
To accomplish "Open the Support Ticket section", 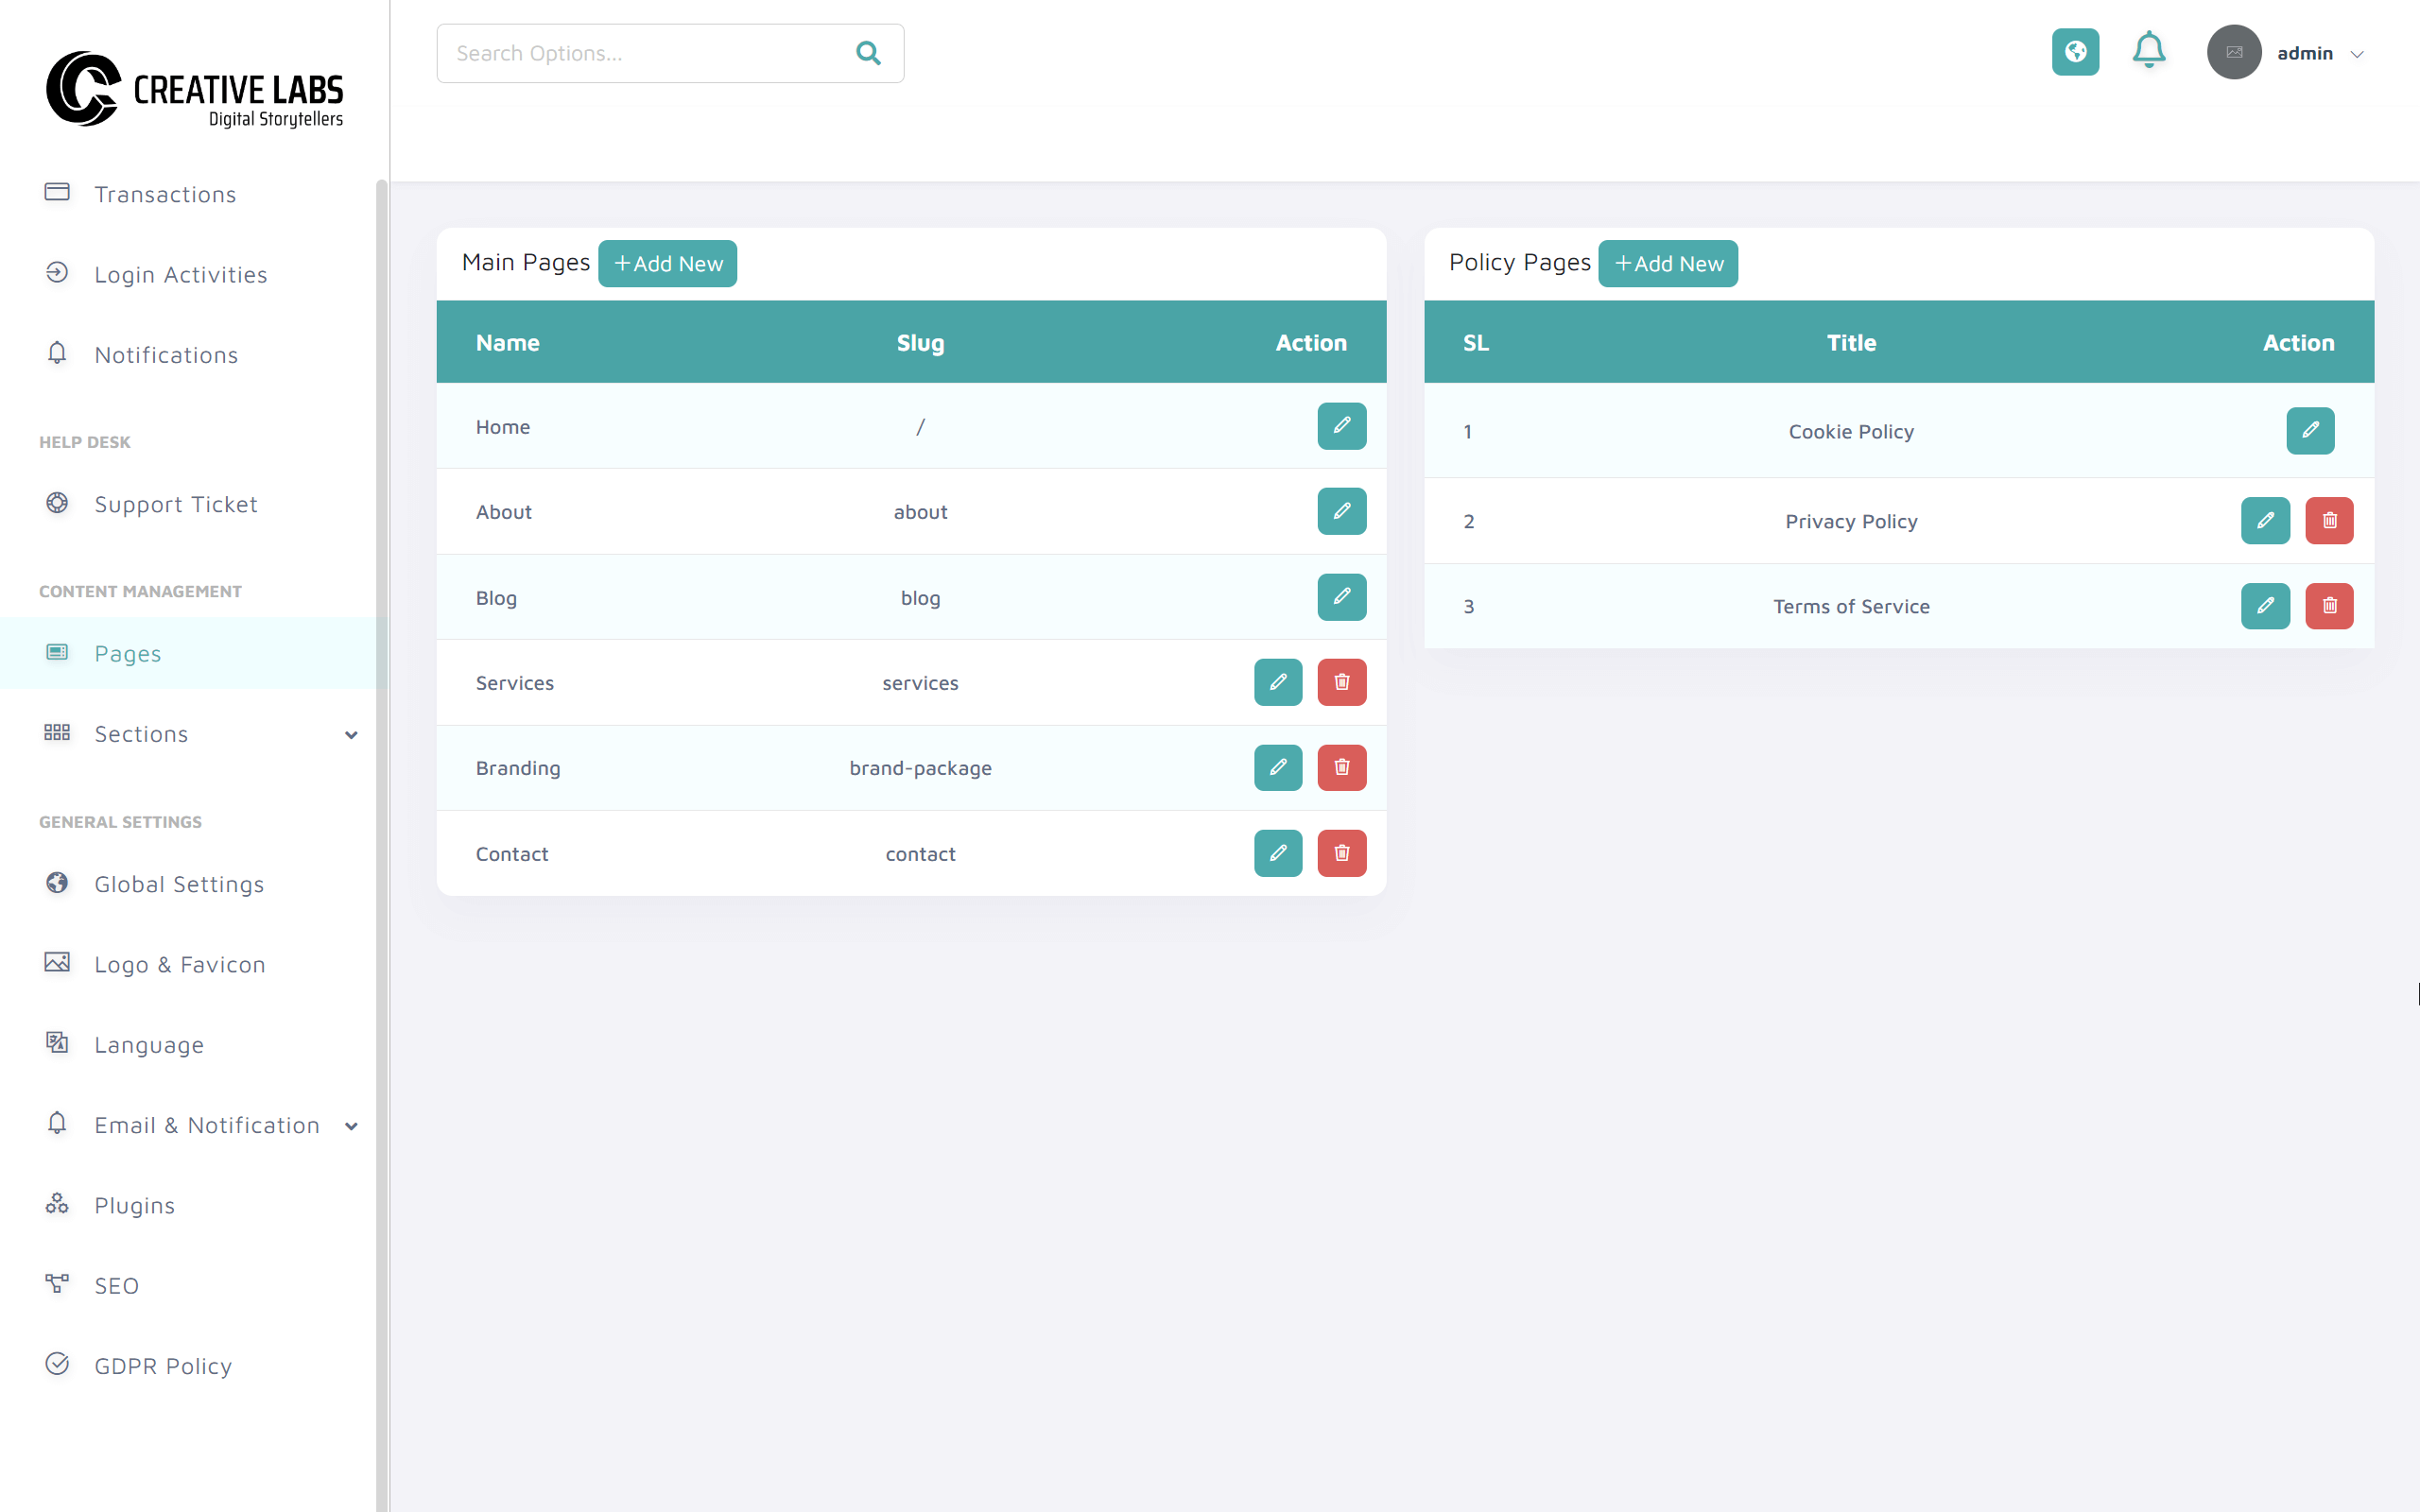I will 175,504.
